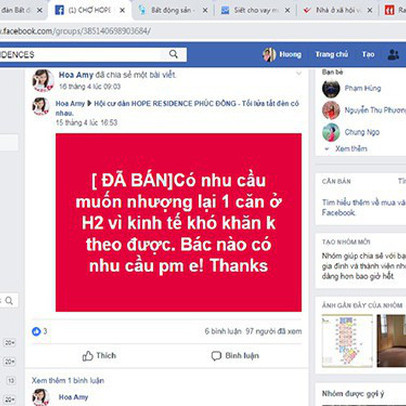Viewport: 406px width, 406px height.
Task: Switch to the Bất động sản tab
Action: 173,10
